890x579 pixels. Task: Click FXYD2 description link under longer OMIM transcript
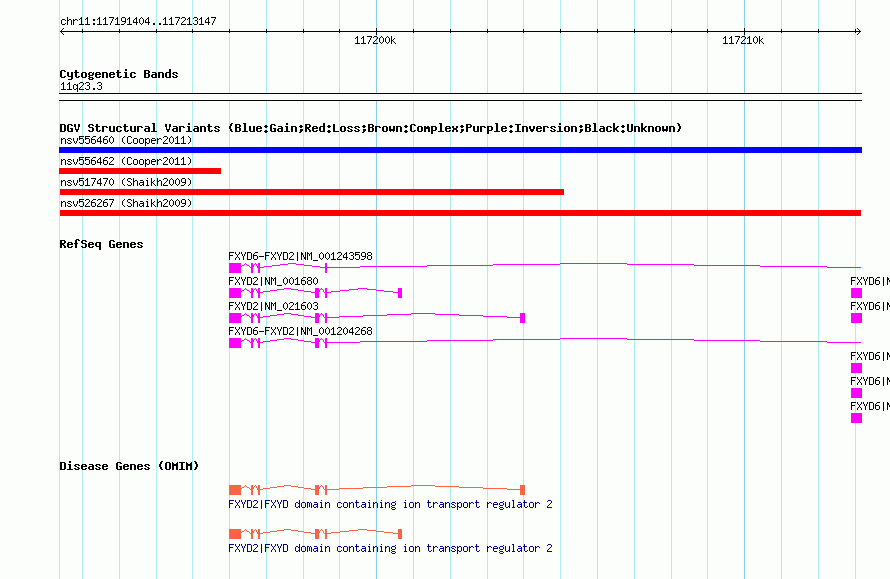coord(390,504)
